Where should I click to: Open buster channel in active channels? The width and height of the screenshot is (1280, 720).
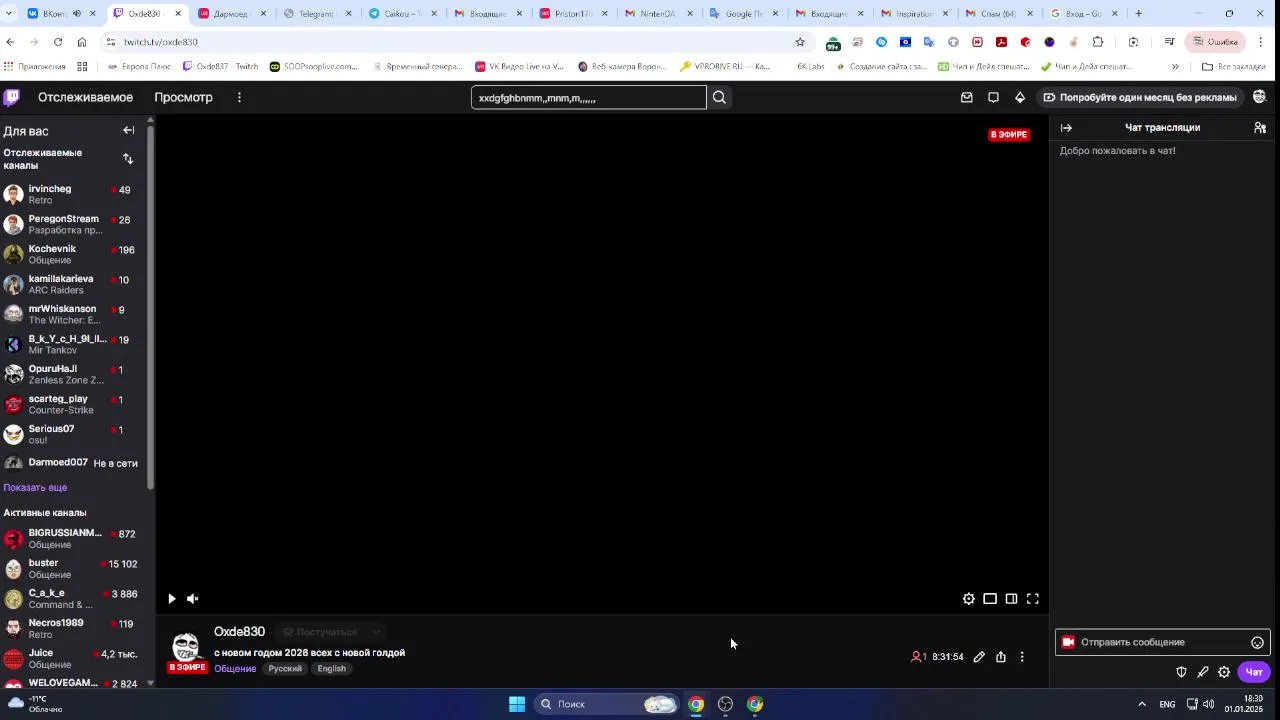74,568
